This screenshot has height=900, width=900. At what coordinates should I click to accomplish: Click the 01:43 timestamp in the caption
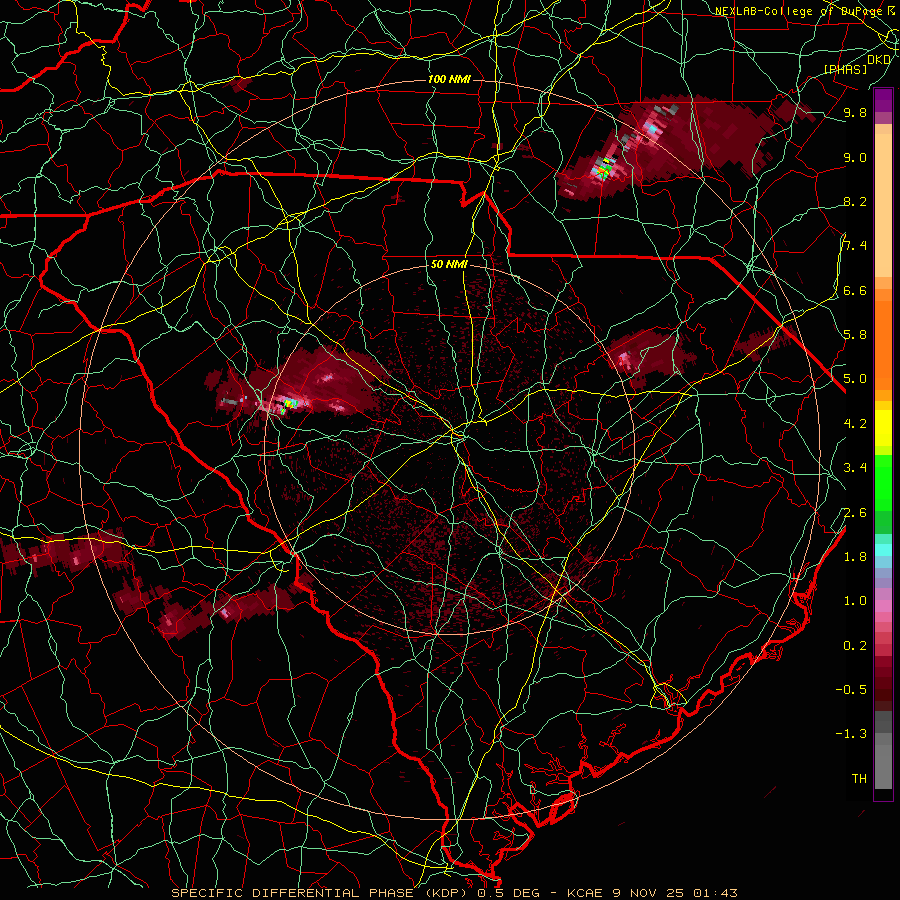[x=714, y=893]
